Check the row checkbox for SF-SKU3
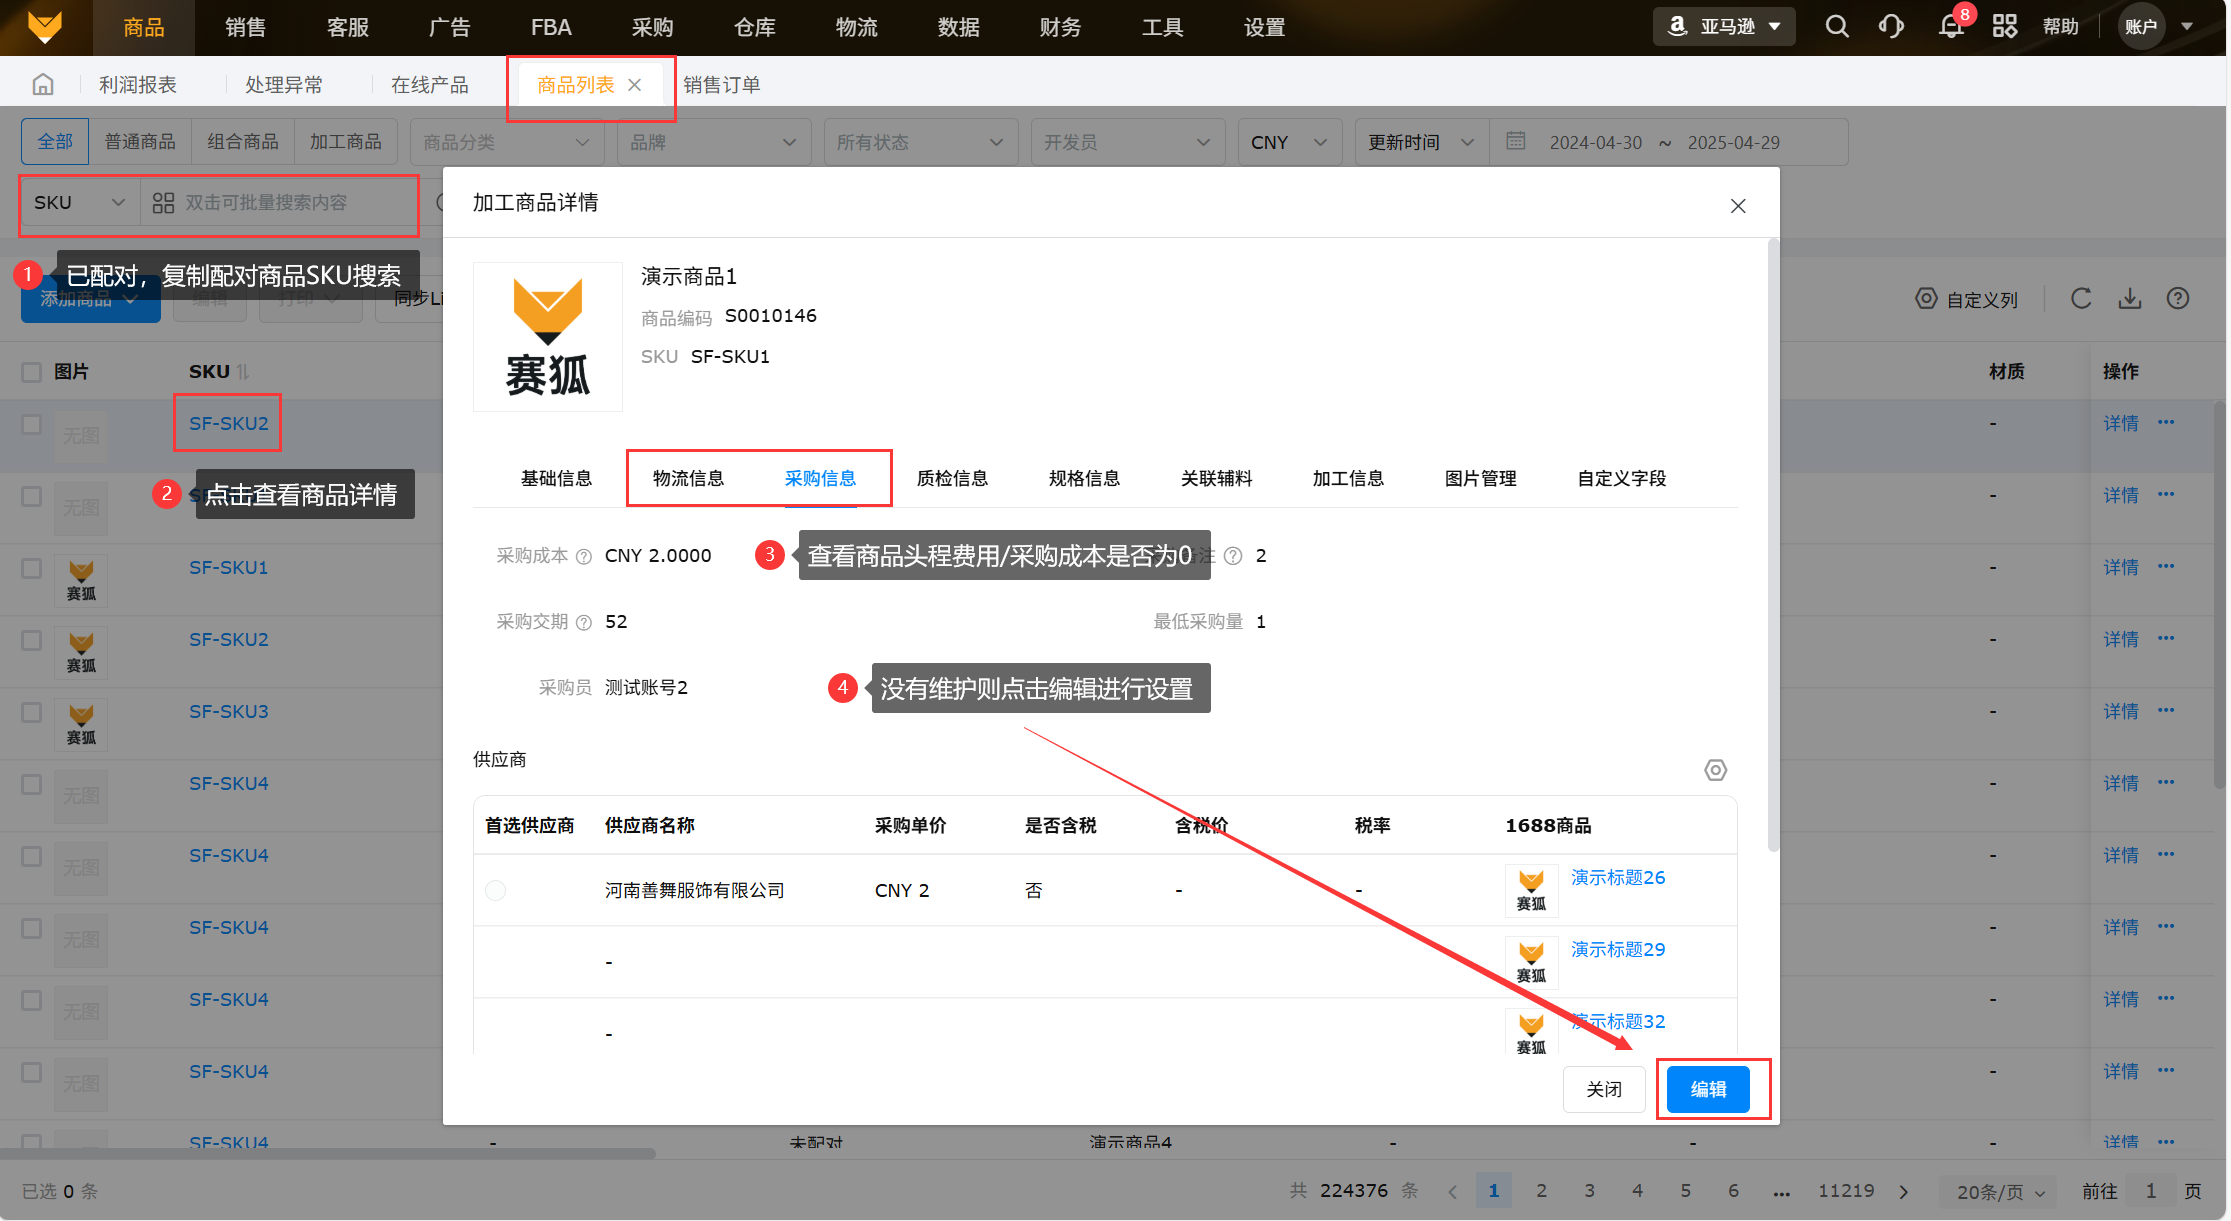The image size is (2231, 1221). [x=32, y=712]
